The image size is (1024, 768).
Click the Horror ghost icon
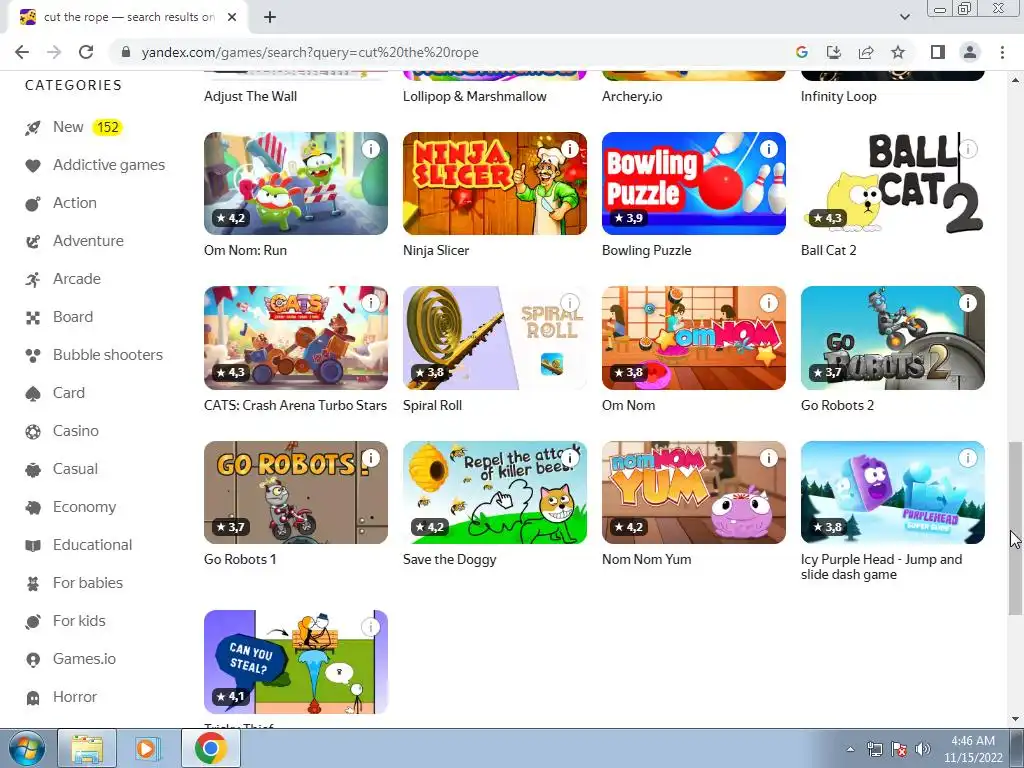(33, 697)
